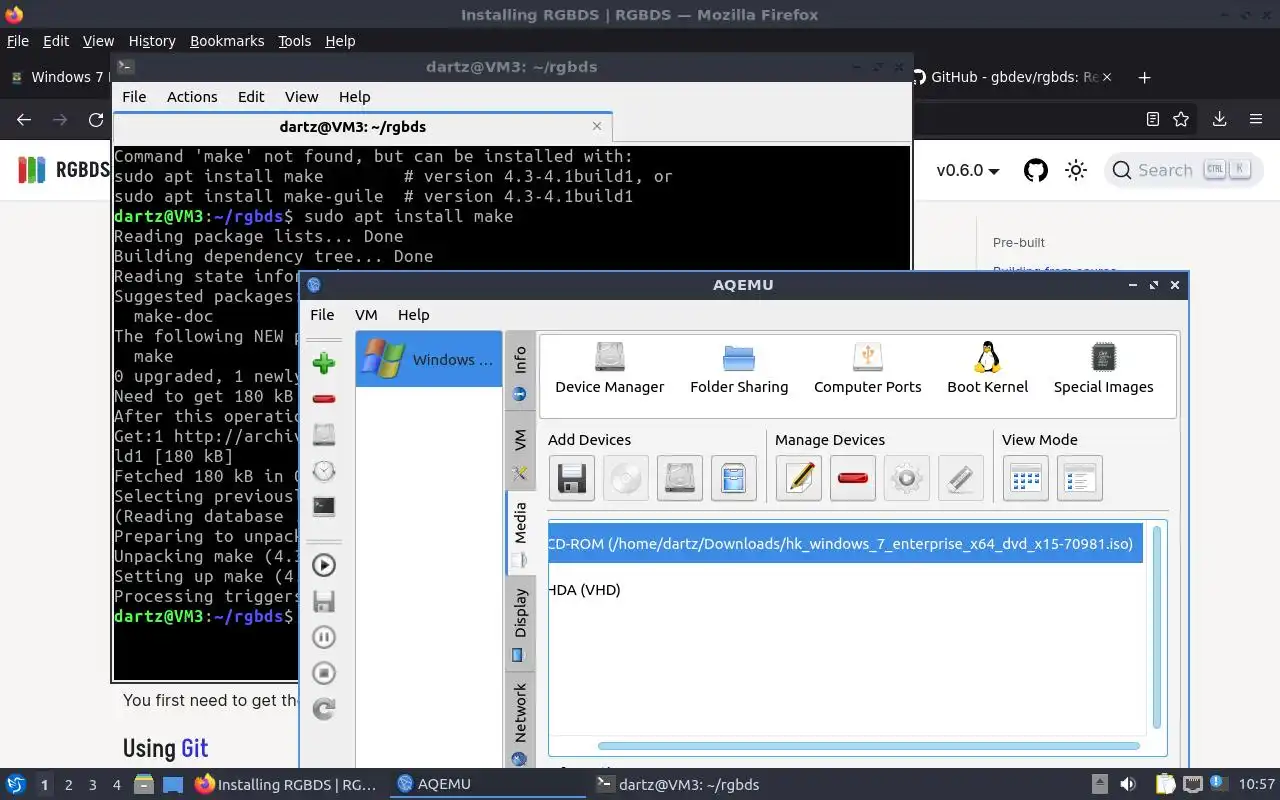Open a new Firefox tab
Image resolution: width=1280 pixels, height=800 pixels.
coord(1145,77)
